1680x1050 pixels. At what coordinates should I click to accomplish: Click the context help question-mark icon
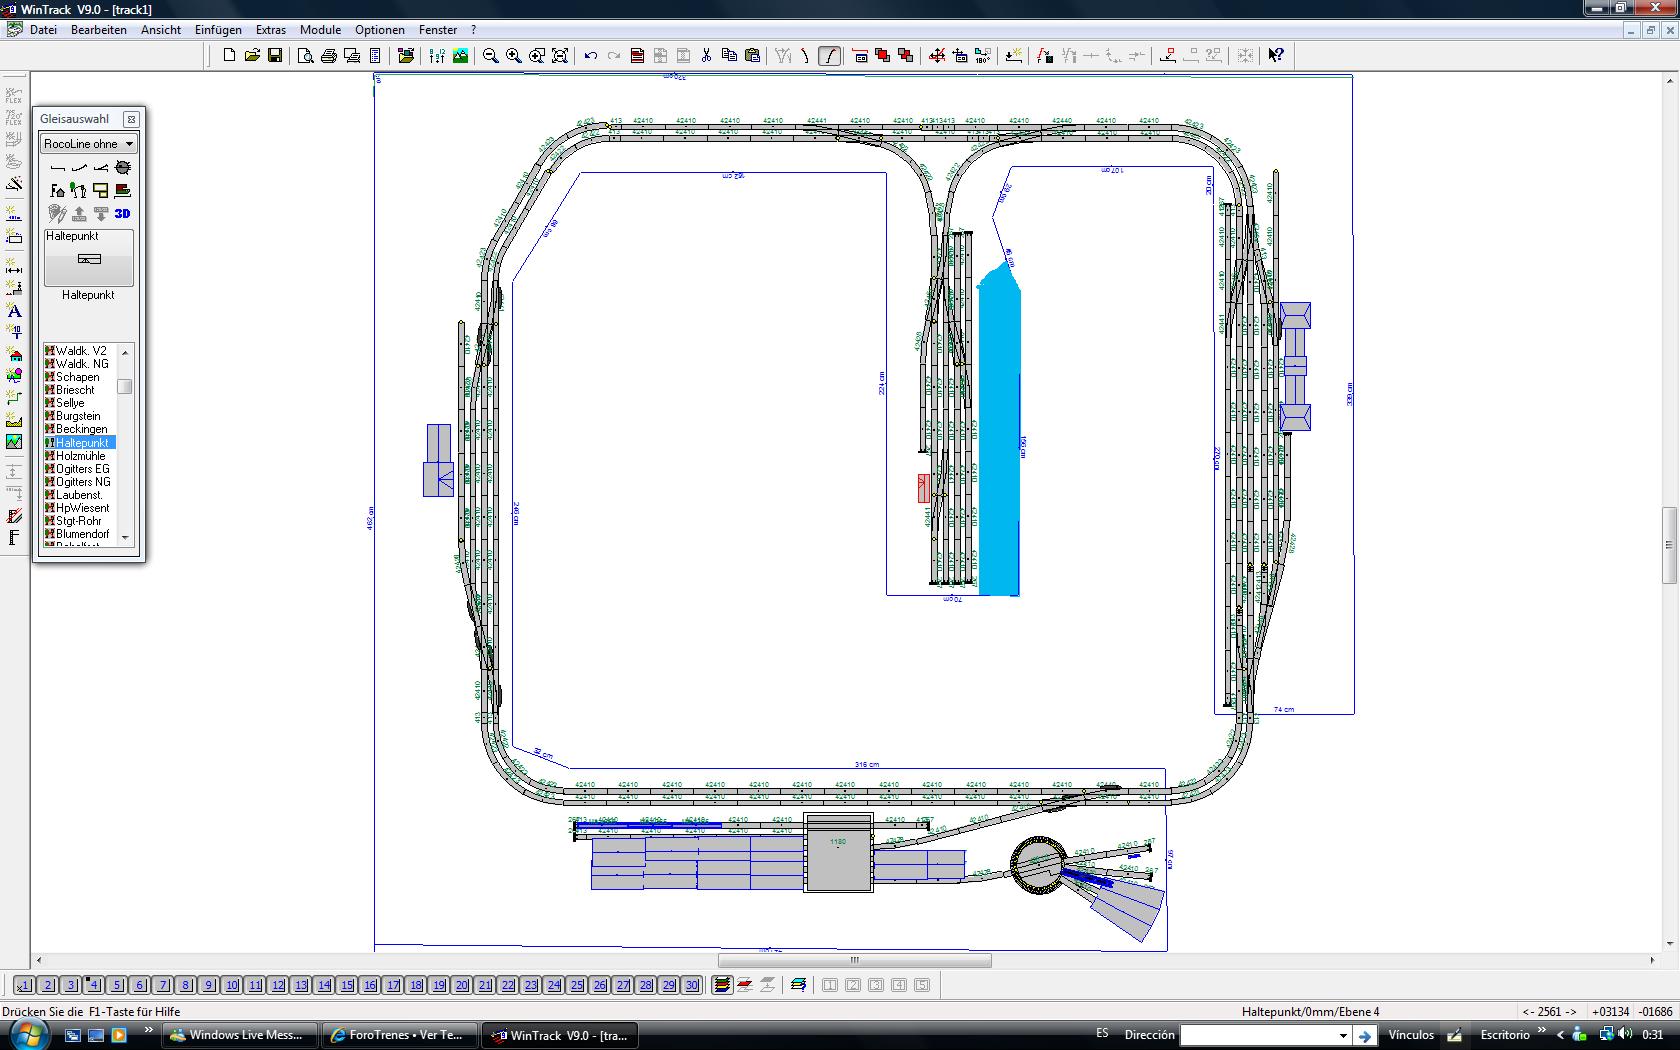(1276, 55)
